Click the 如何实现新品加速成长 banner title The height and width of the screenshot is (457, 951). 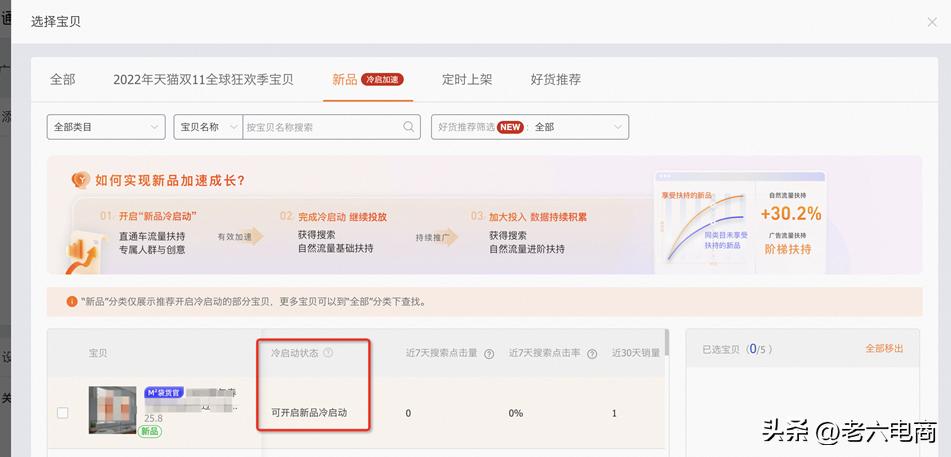click(x=170, y=180)
